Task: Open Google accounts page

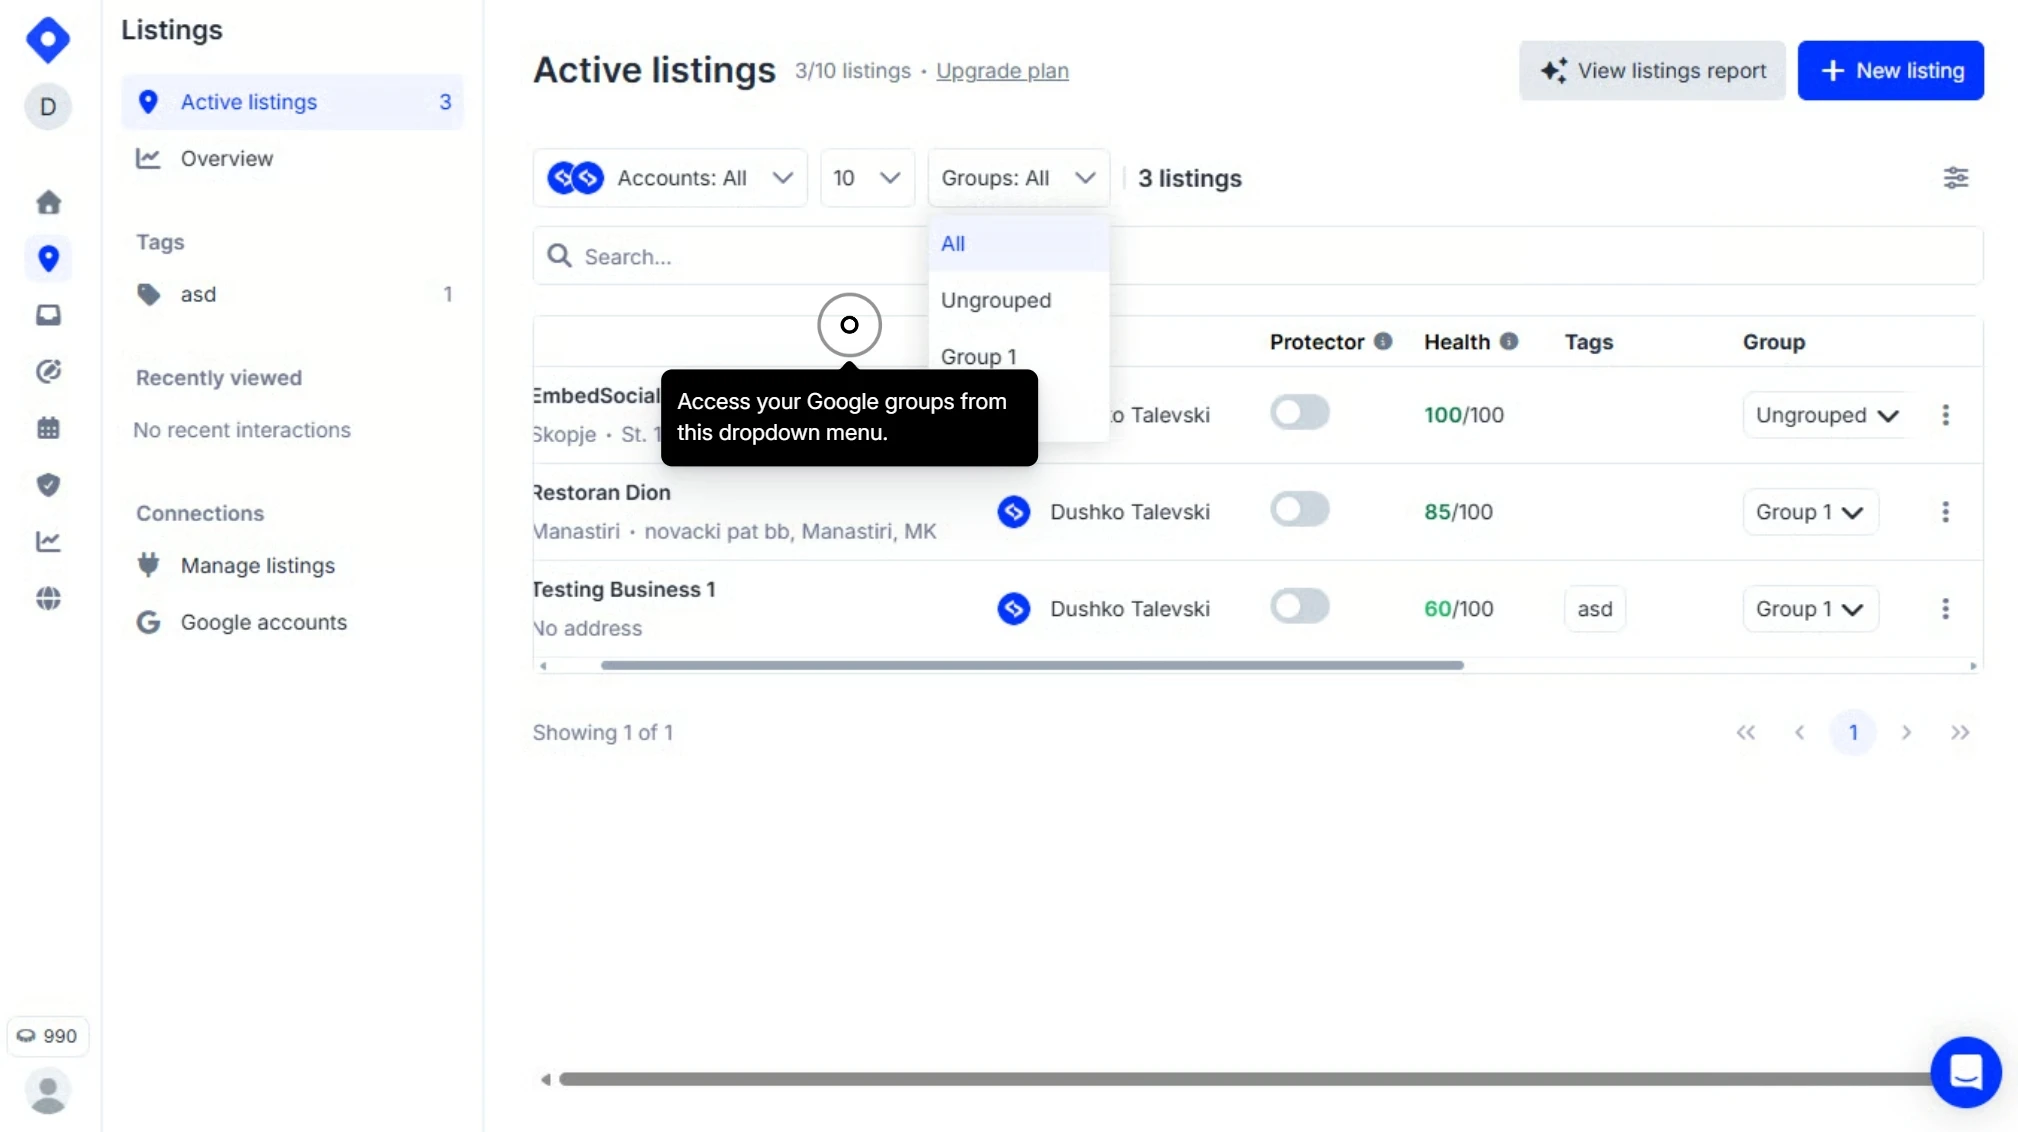Action: pos(292,622)
